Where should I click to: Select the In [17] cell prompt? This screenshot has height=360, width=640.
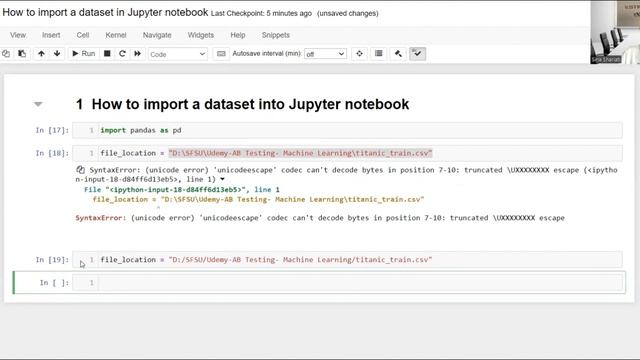pos(52,130)
